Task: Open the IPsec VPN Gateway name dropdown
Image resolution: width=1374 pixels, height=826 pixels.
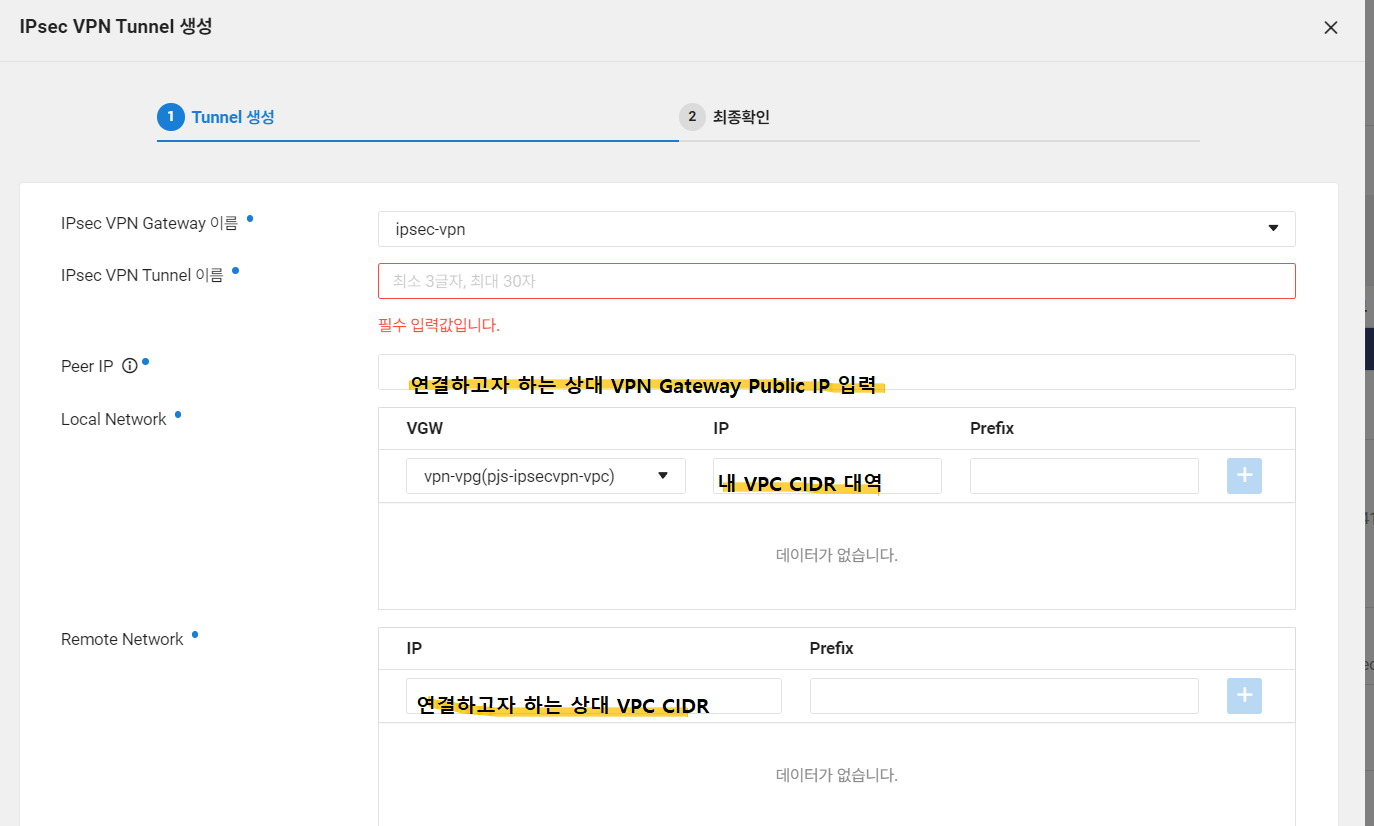Action: [x=836, y=229]
